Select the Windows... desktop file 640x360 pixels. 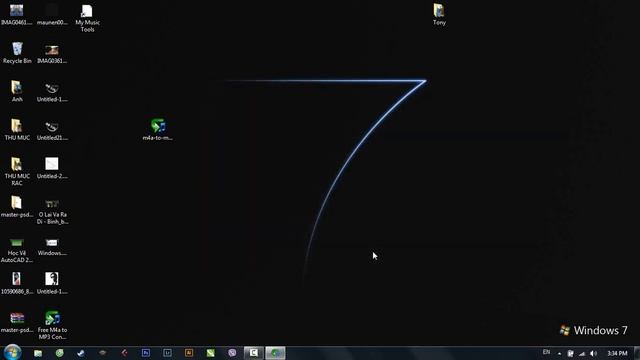click(52, 246)
